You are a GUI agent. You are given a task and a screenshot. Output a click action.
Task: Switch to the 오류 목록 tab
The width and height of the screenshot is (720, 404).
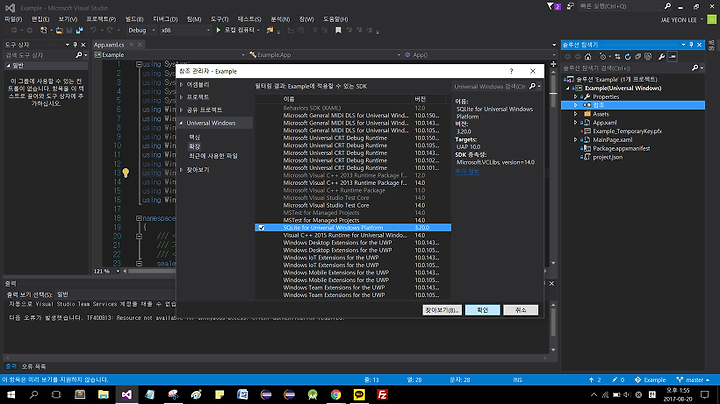(34, 366)
